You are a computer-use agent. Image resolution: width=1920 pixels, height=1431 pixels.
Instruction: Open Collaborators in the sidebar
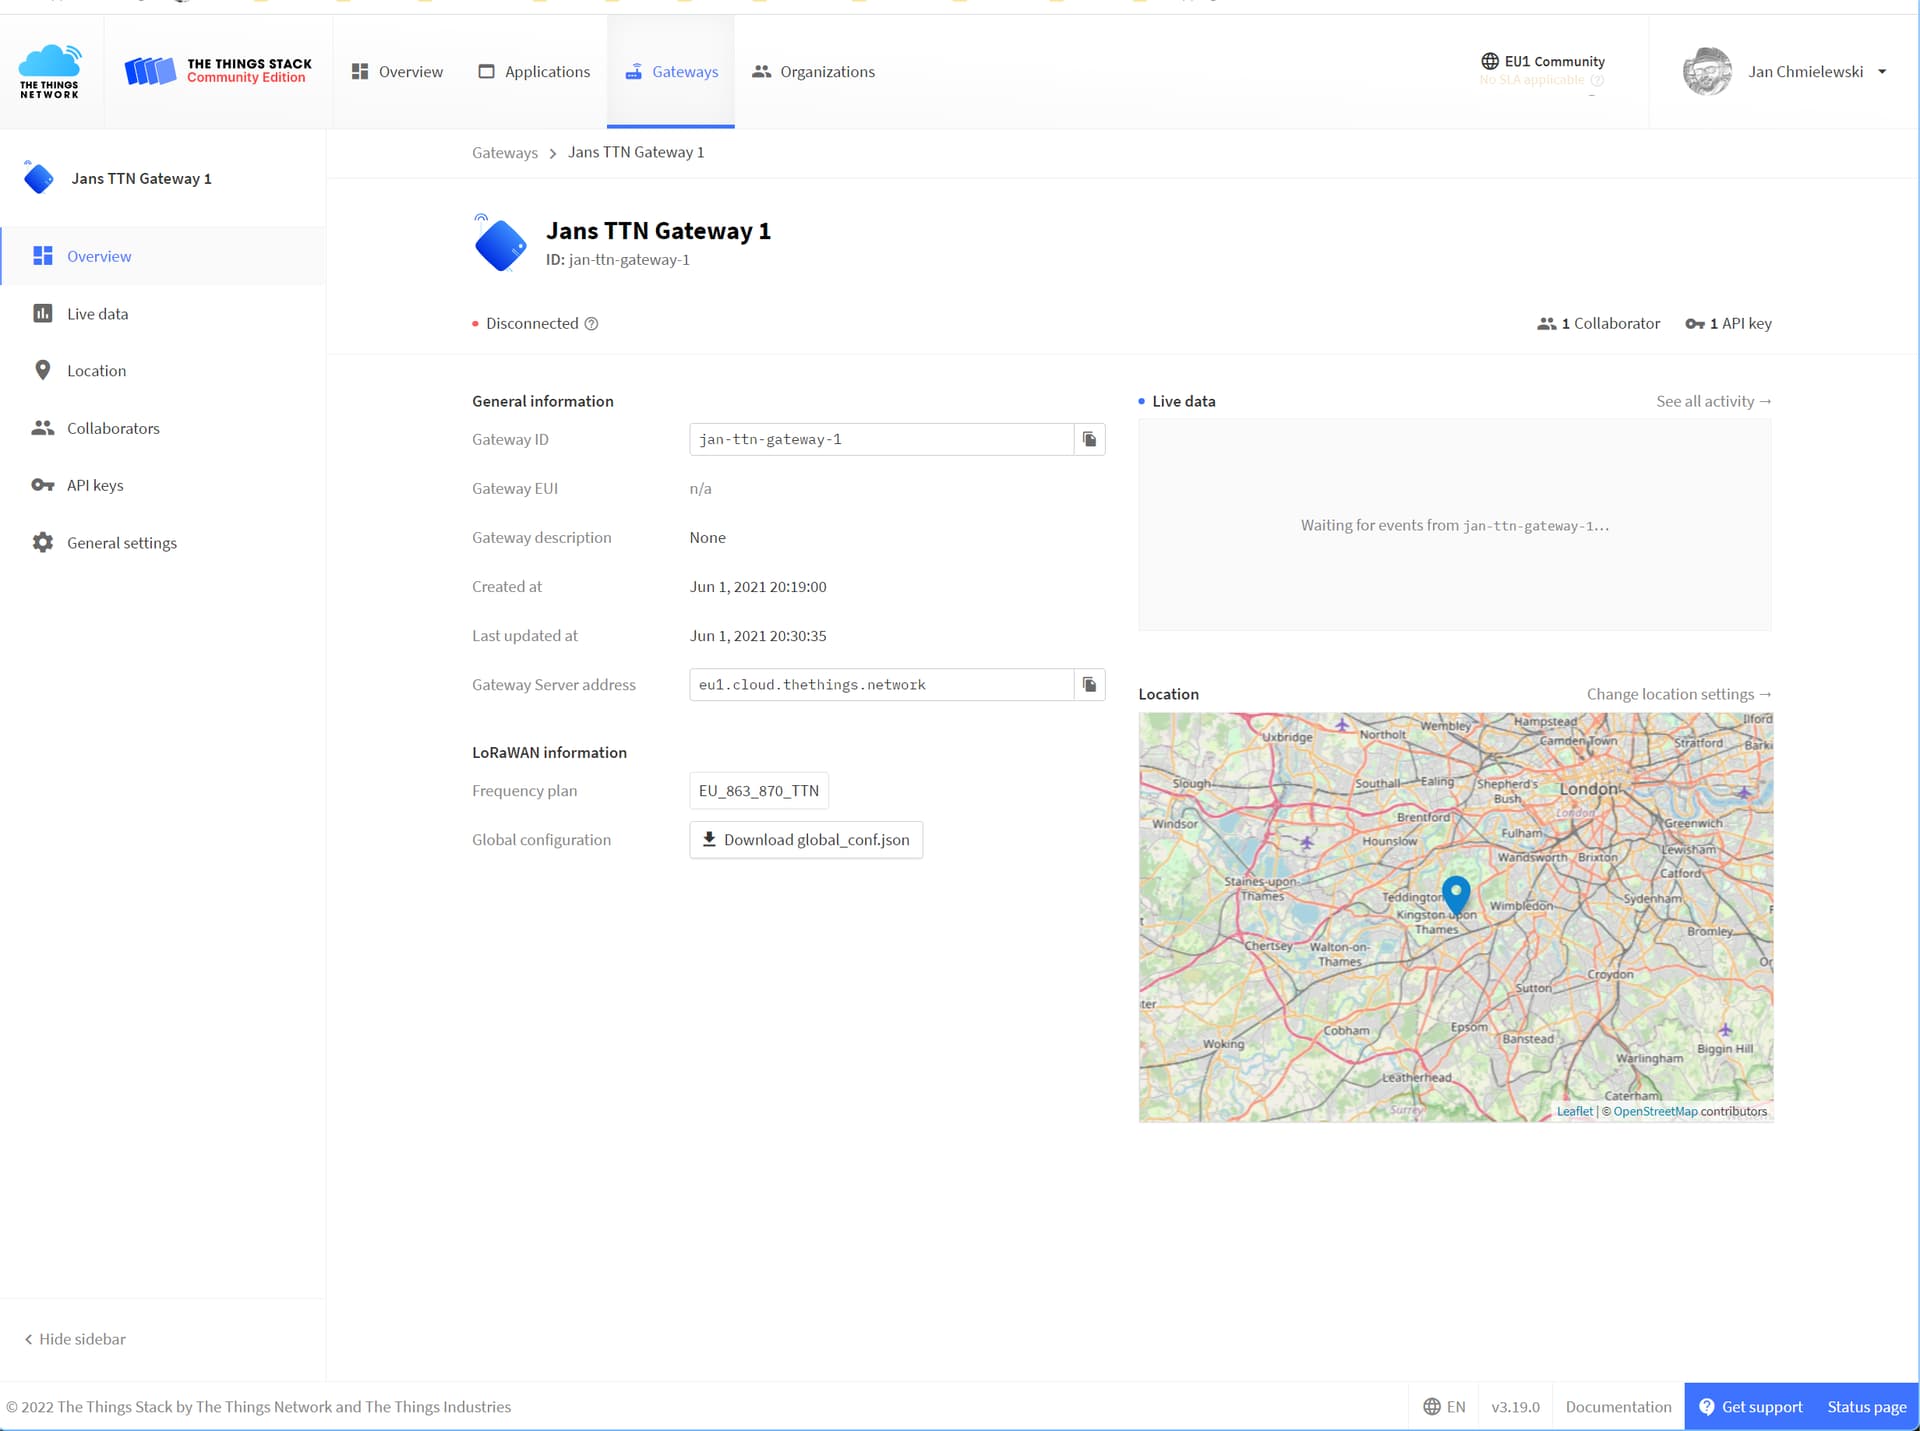[x=163, y=428]
